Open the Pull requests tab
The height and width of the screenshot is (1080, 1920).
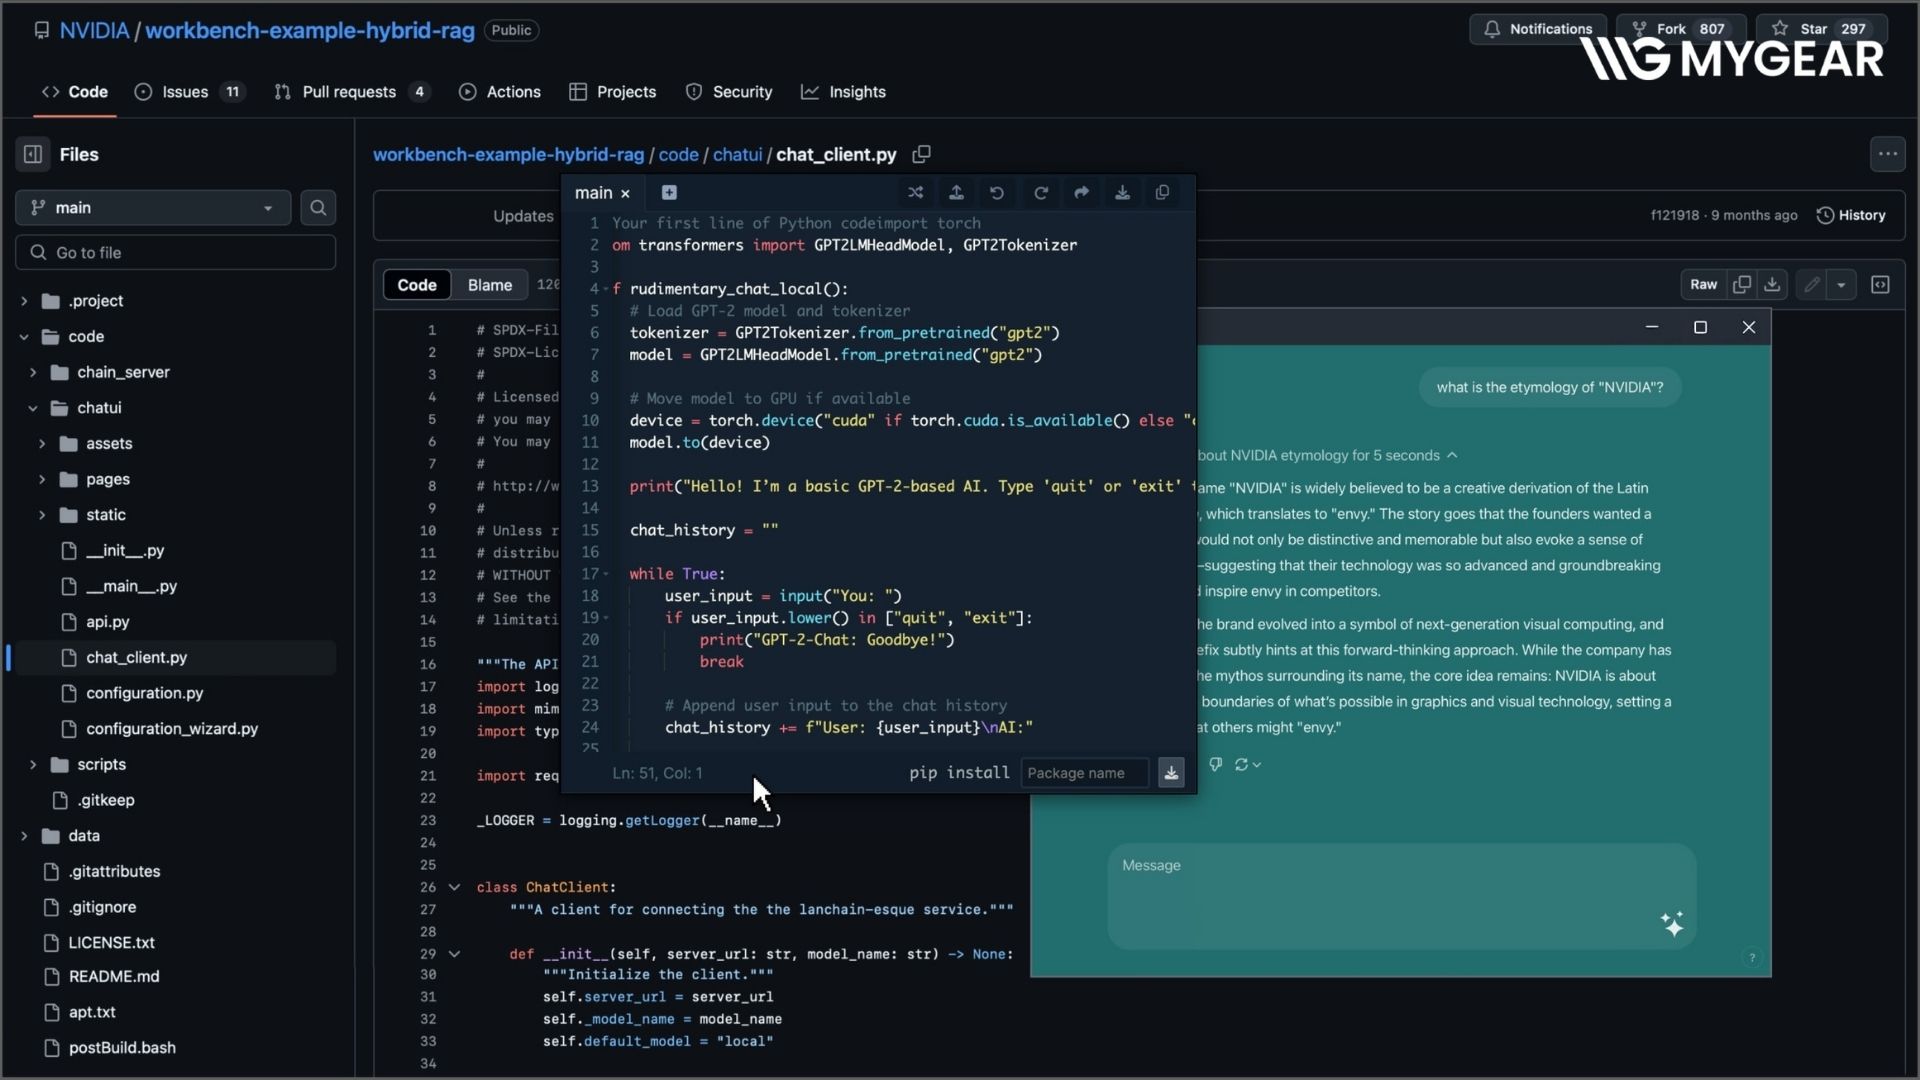349,92
